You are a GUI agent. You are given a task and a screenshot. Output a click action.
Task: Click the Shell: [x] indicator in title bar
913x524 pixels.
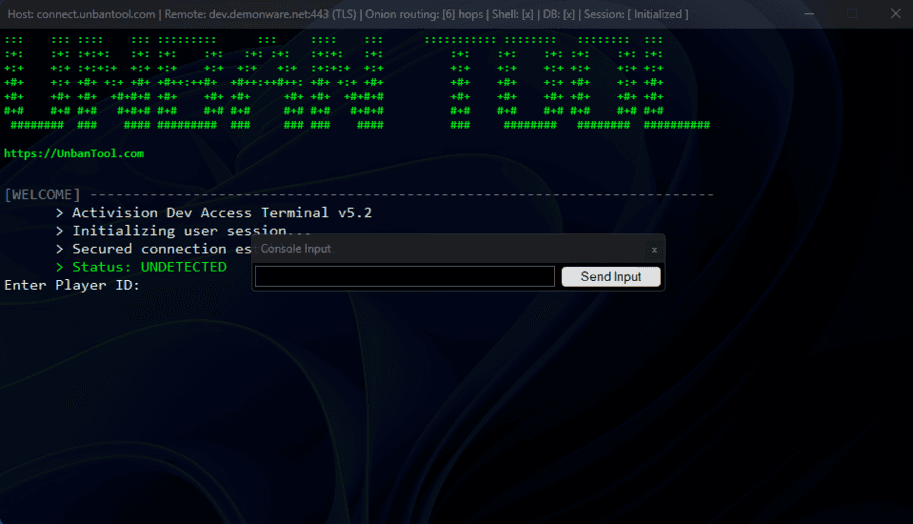512,14
